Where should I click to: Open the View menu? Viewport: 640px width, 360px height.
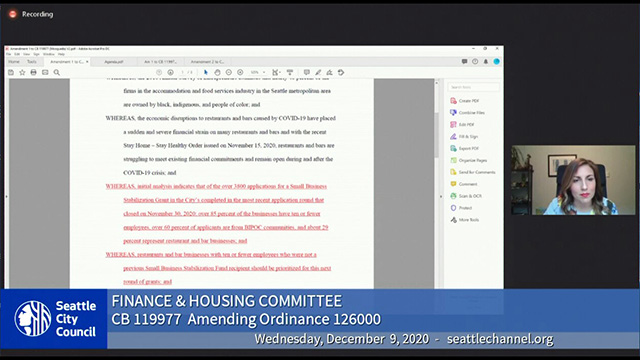(27, 54)
